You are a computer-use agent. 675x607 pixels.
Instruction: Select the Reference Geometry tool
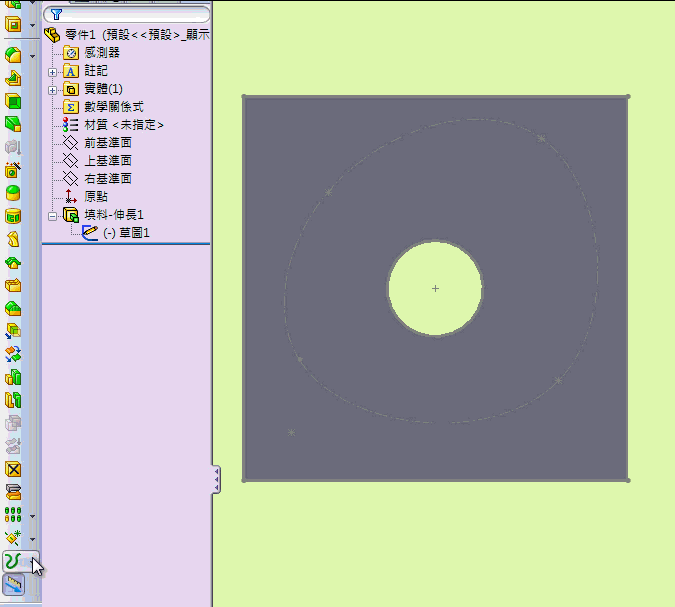pos(13,538)
